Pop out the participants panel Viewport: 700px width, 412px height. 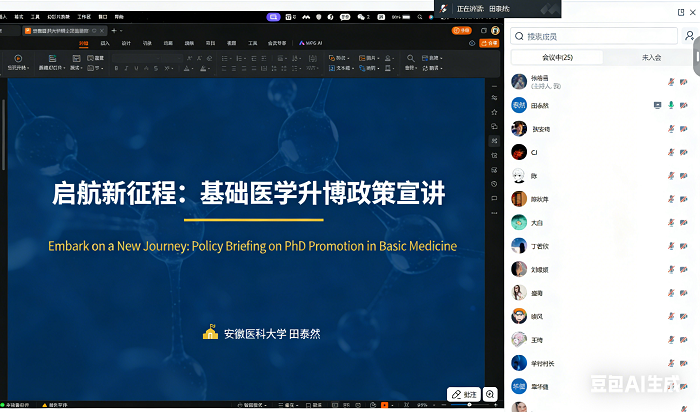coord(696,58)
